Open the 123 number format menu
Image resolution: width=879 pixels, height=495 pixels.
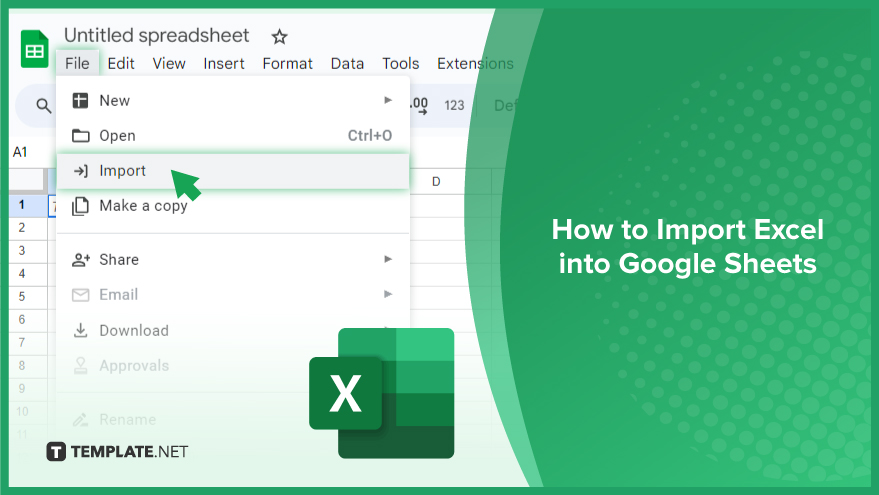[454, 105]
